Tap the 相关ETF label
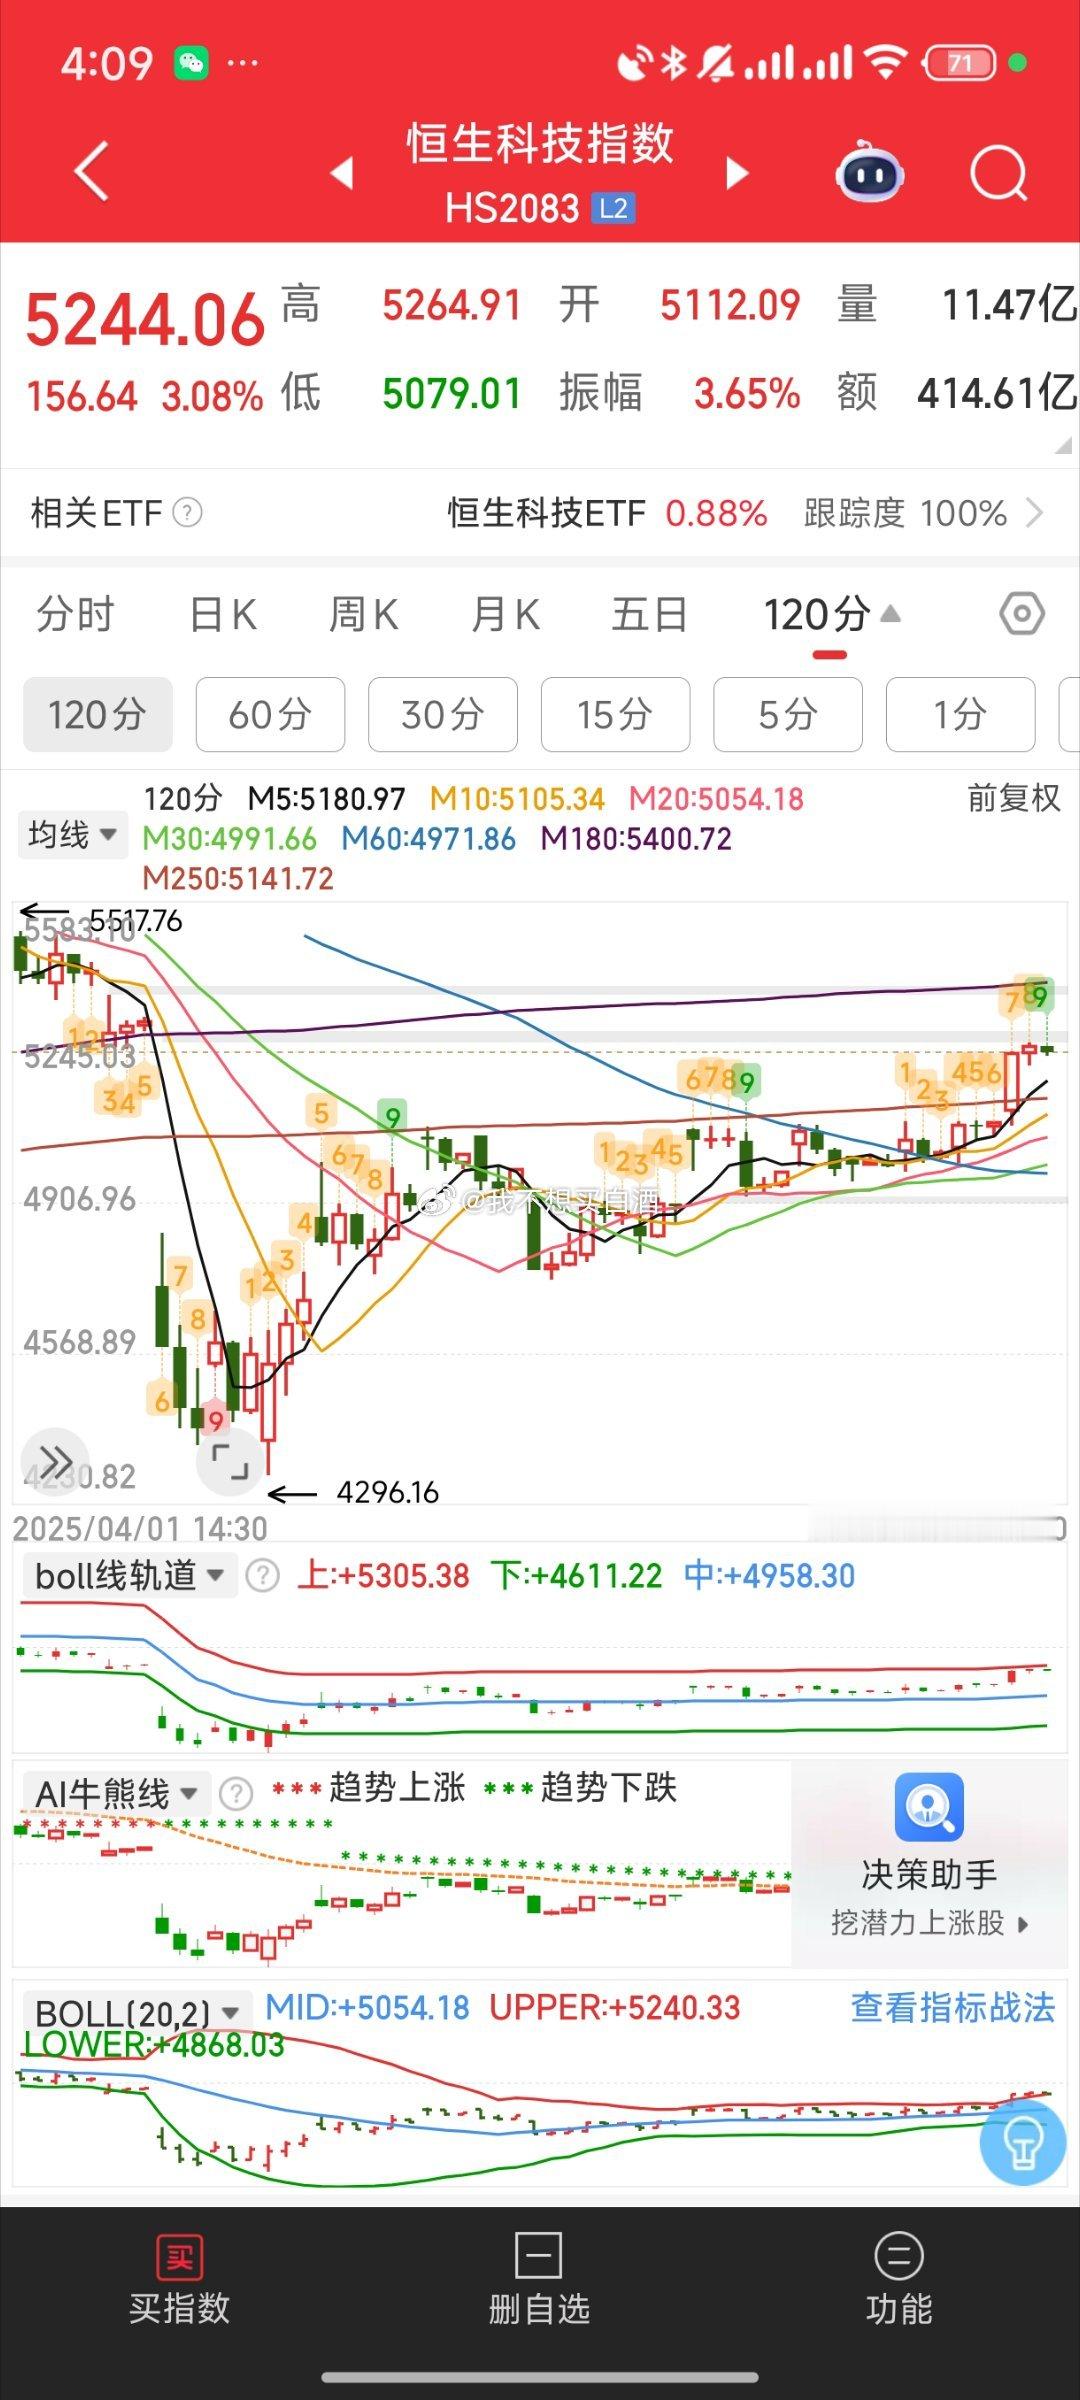1080x2400 pixels. click(x=96, y=513)
